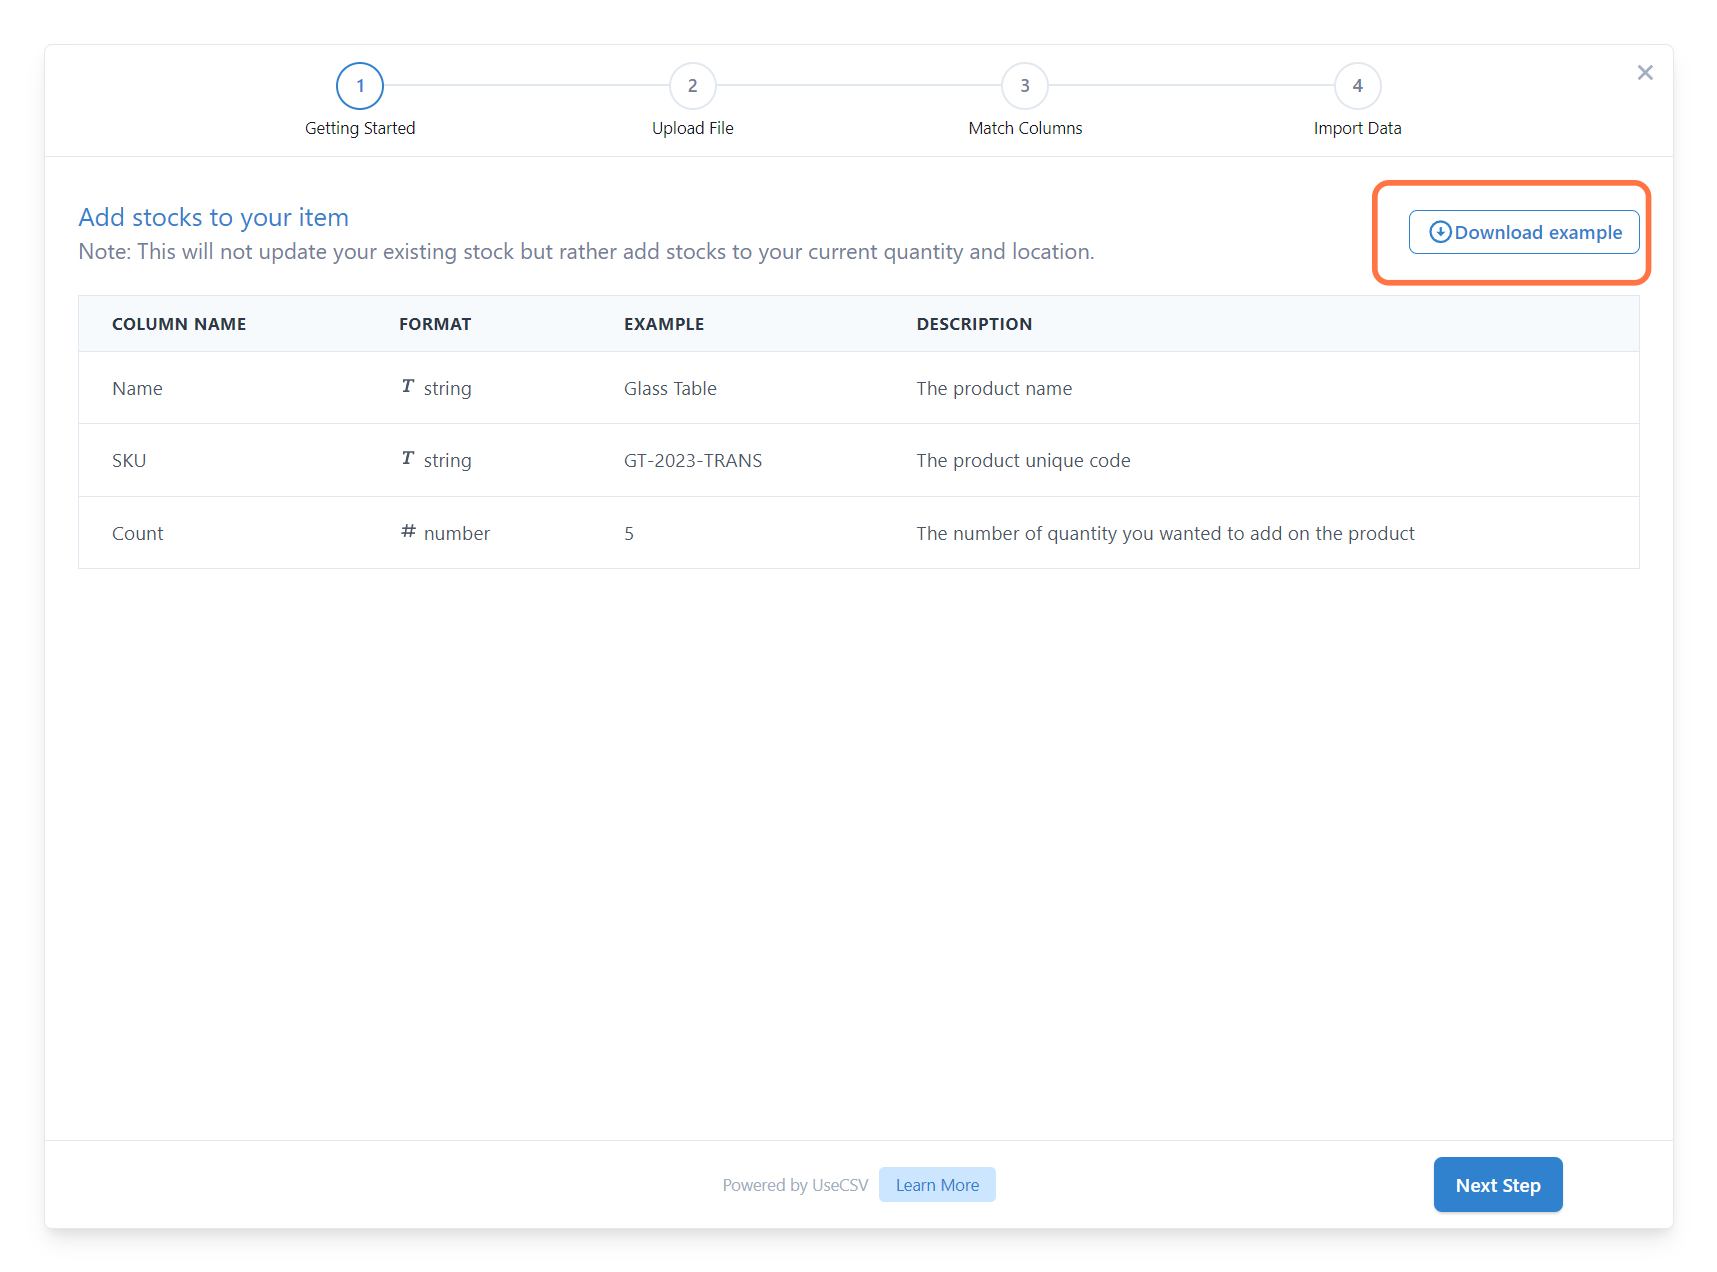Click the text-type icon in Name row
Screen dimensions: 1717x1272
tap(408, 387)
